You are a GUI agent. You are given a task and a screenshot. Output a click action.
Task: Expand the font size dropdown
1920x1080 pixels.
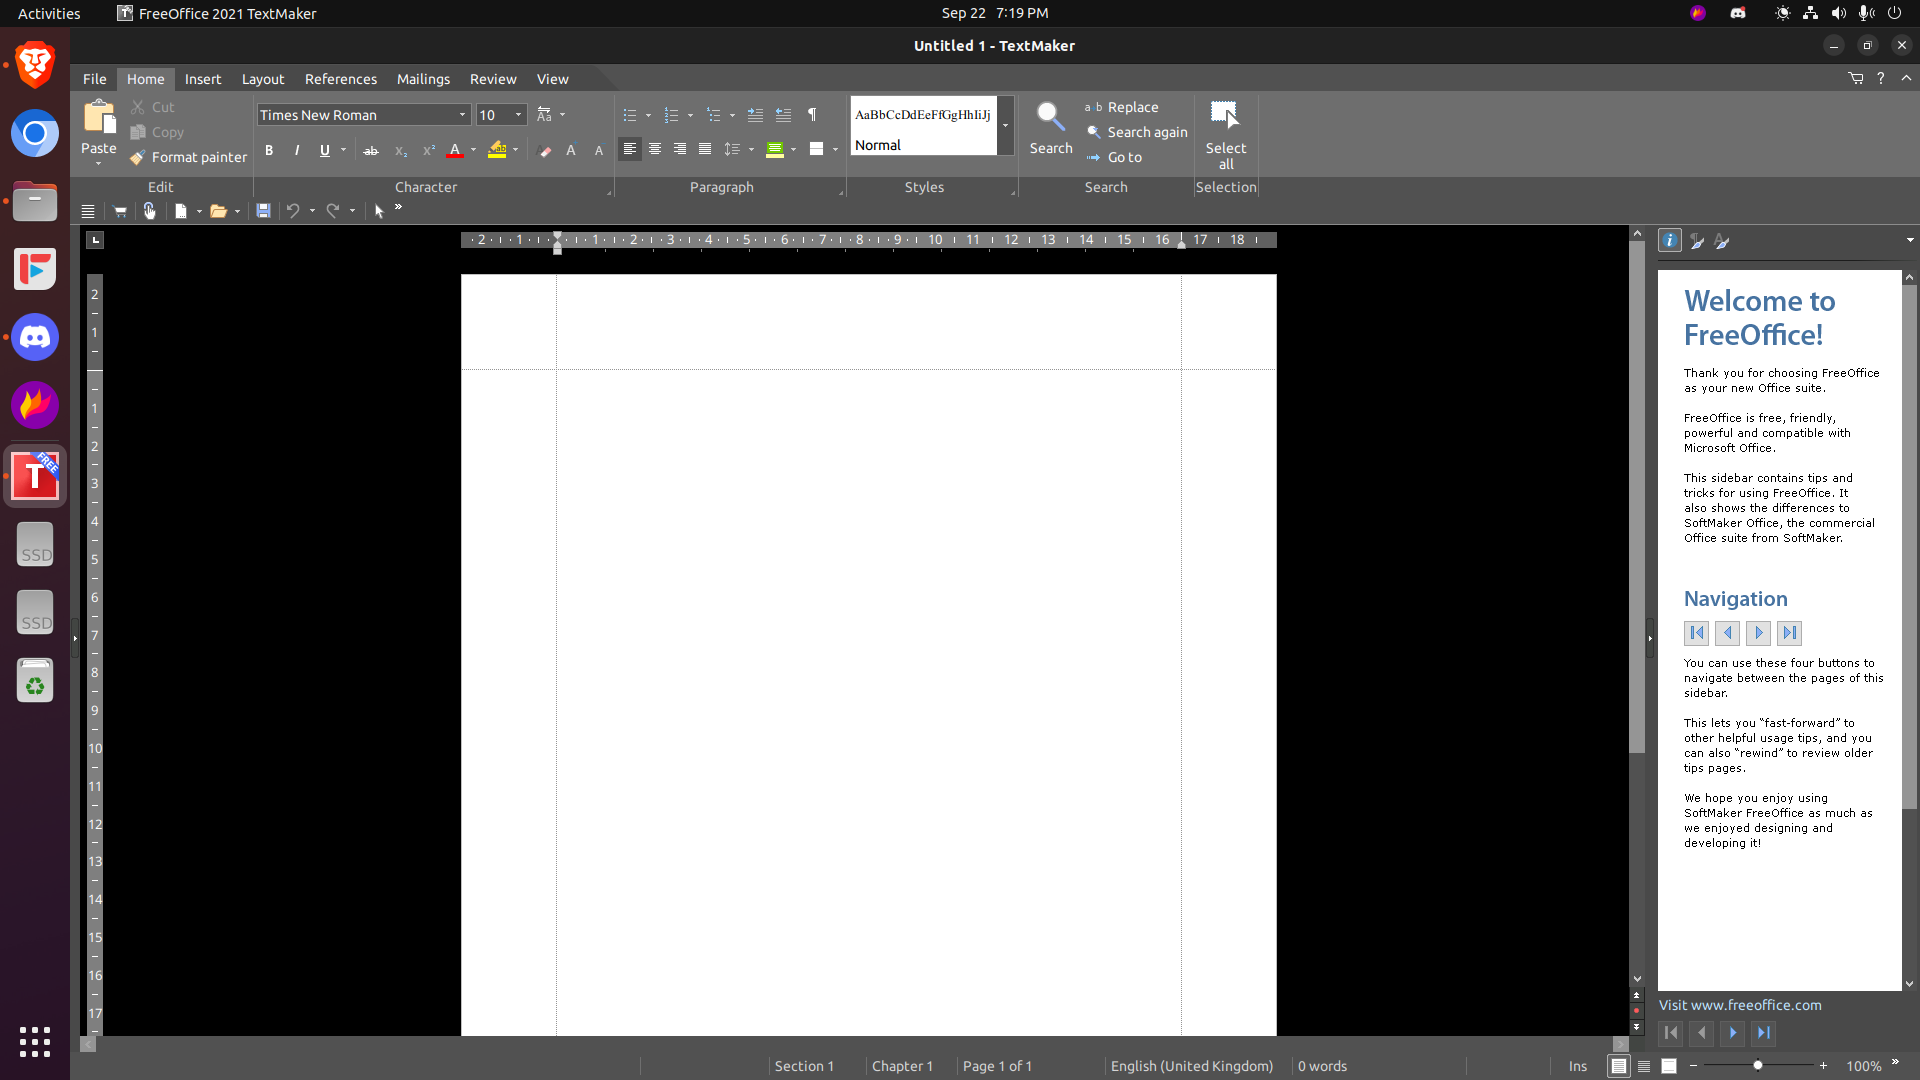coord(517,115)
